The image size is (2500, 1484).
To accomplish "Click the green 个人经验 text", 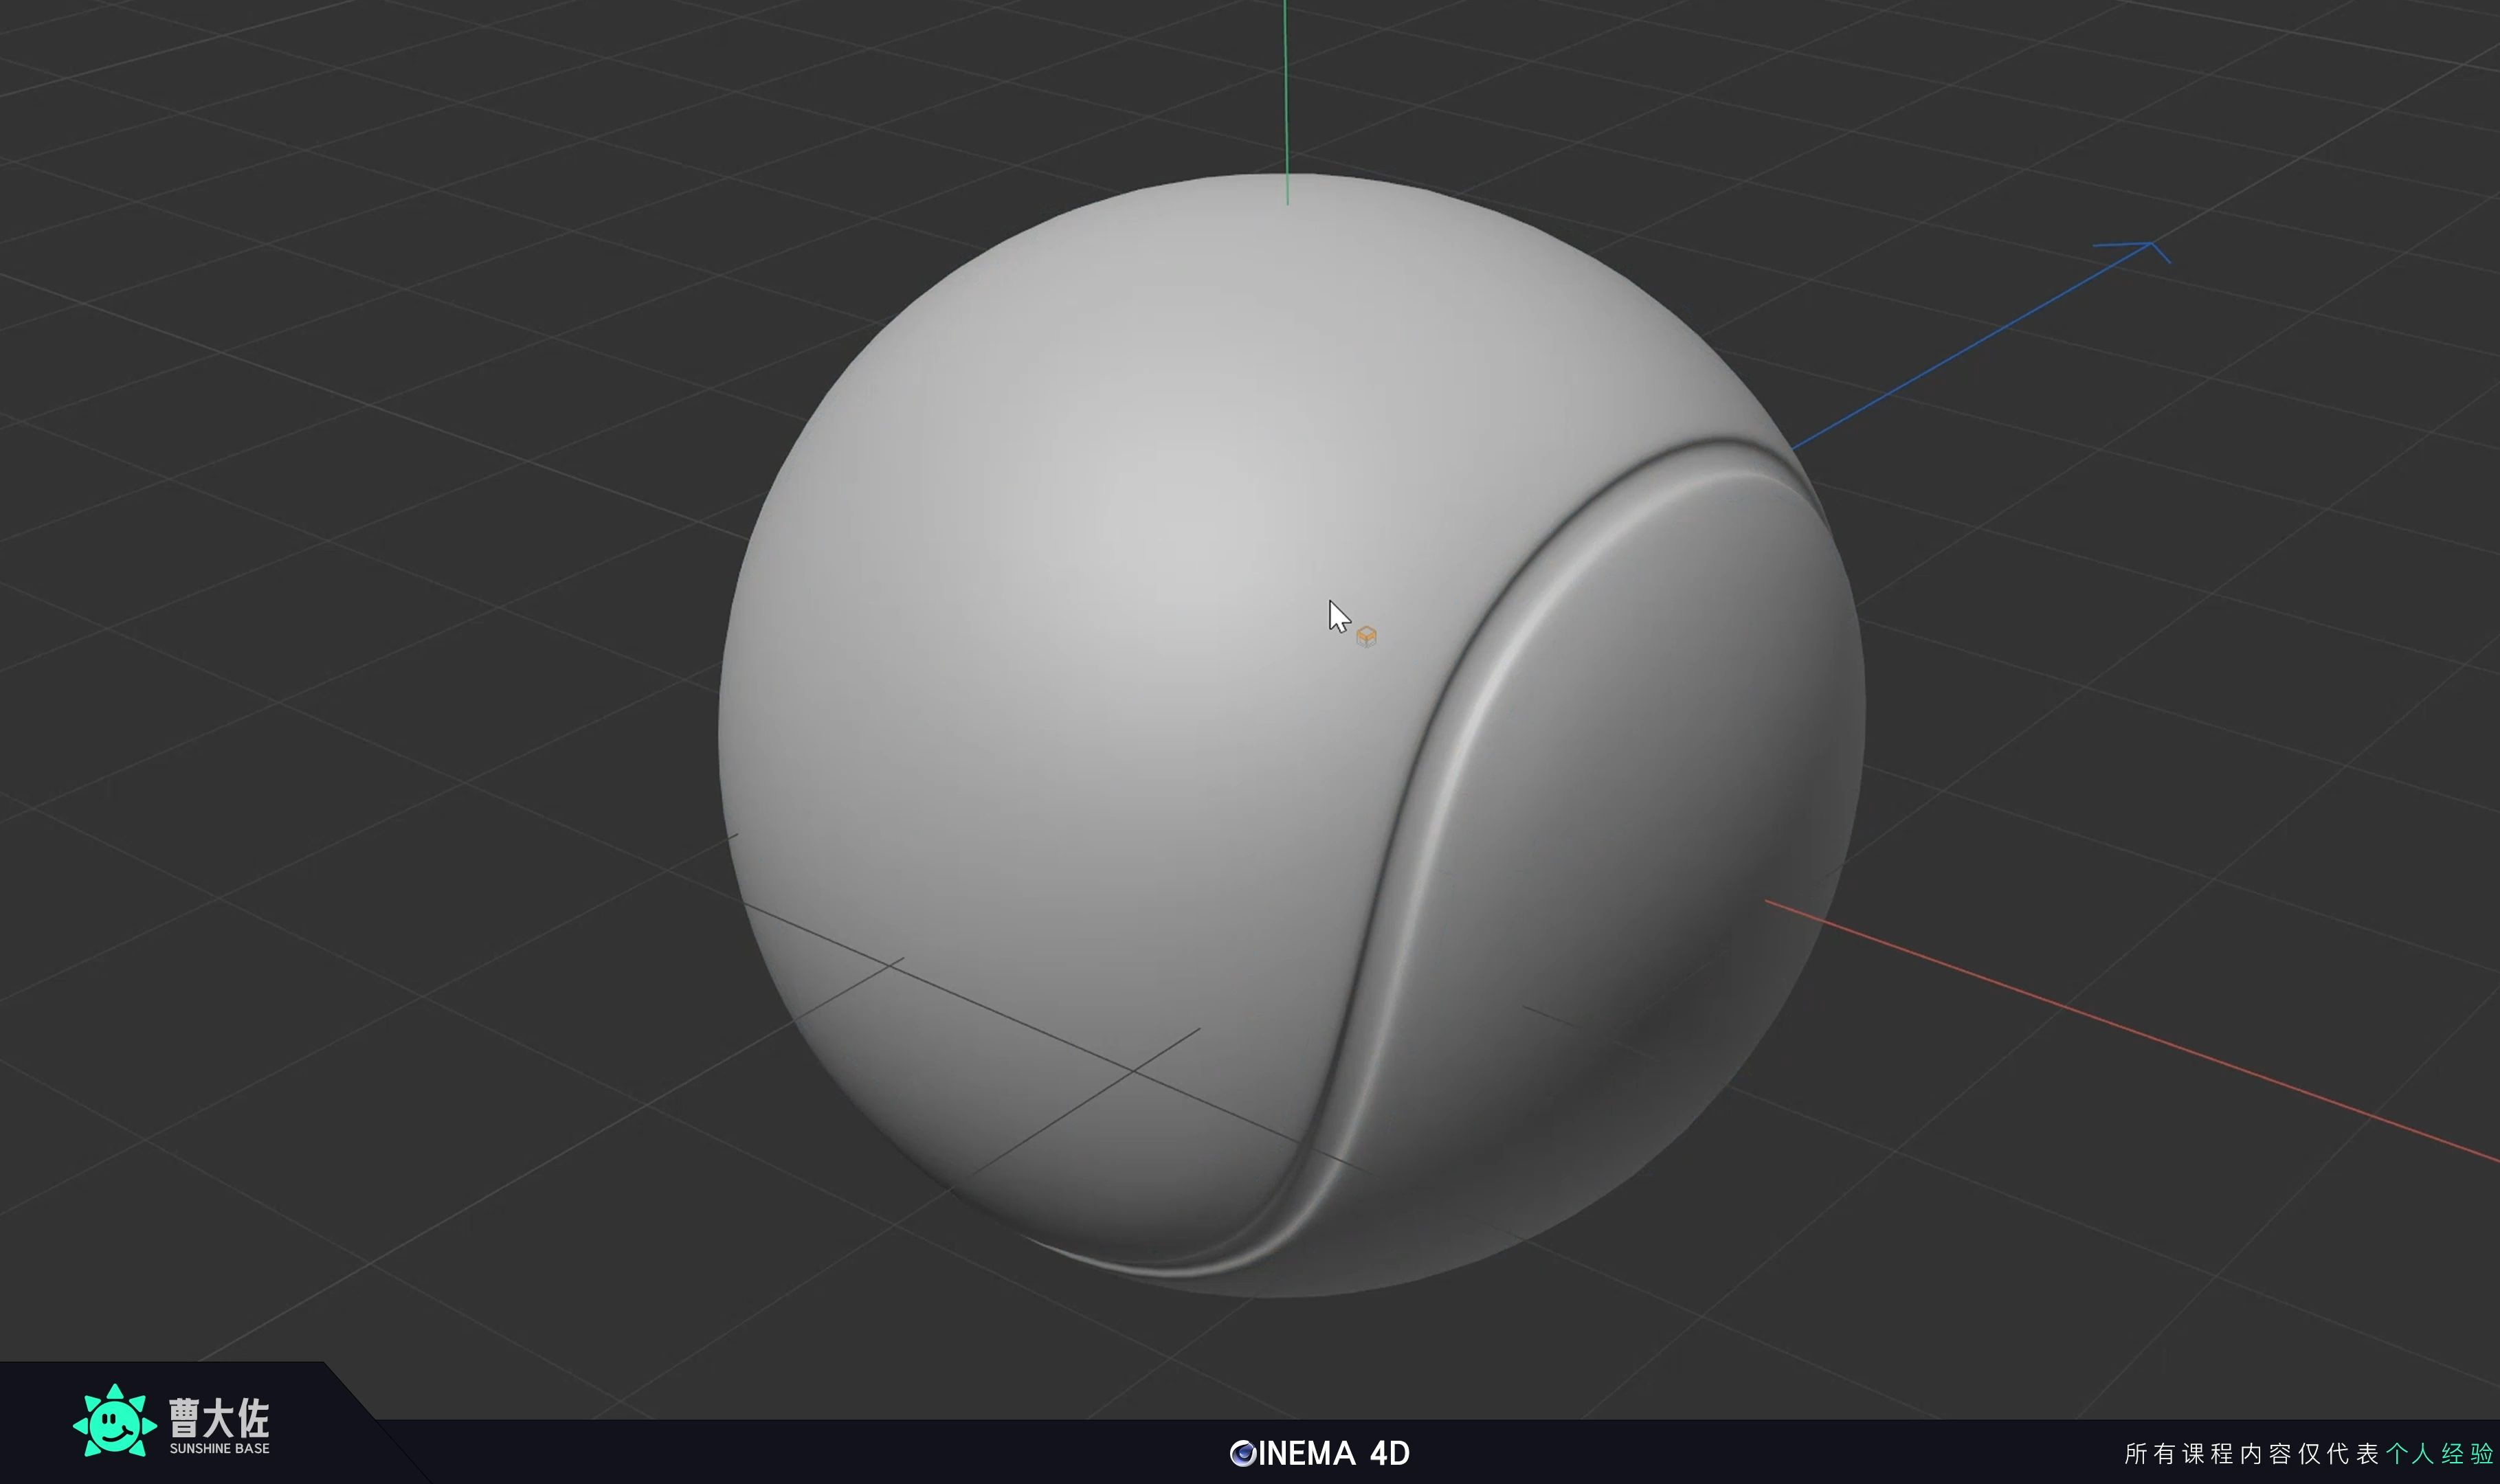I will point(2439,1453).
